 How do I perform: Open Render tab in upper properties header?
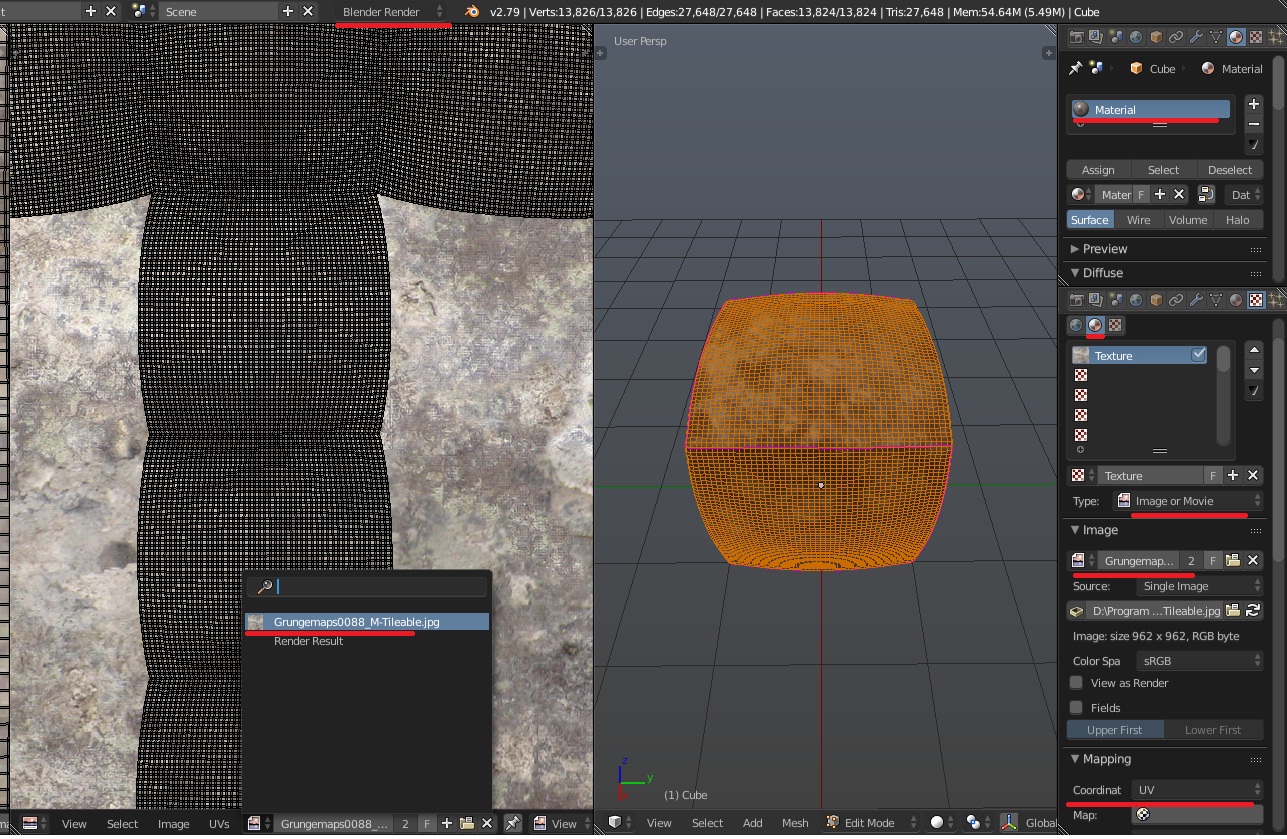tap(1077, 37)
